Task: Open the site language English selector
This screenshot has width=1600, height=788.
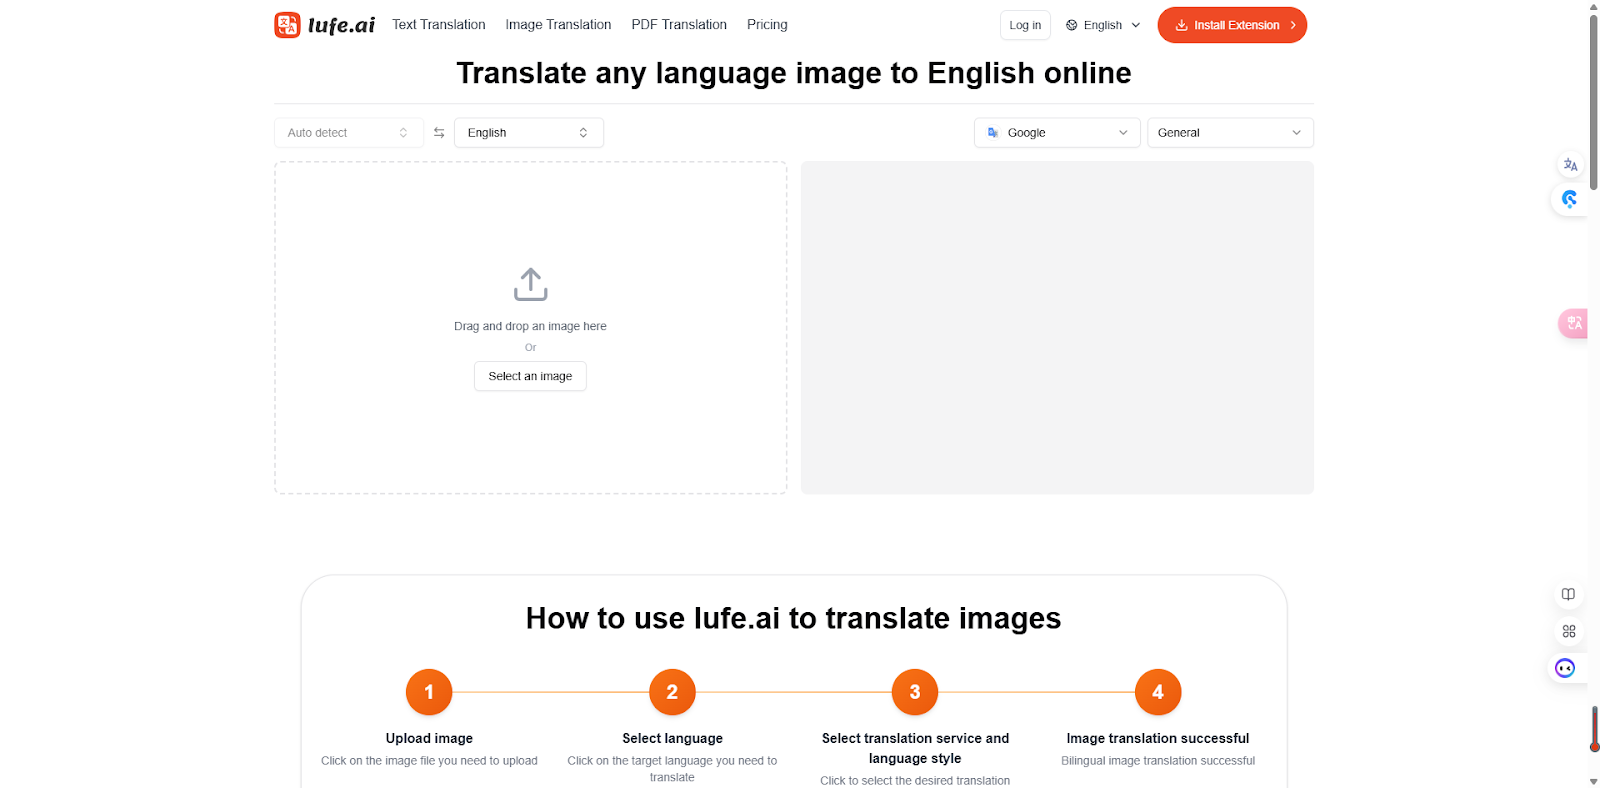Action: coord(1103,25)
